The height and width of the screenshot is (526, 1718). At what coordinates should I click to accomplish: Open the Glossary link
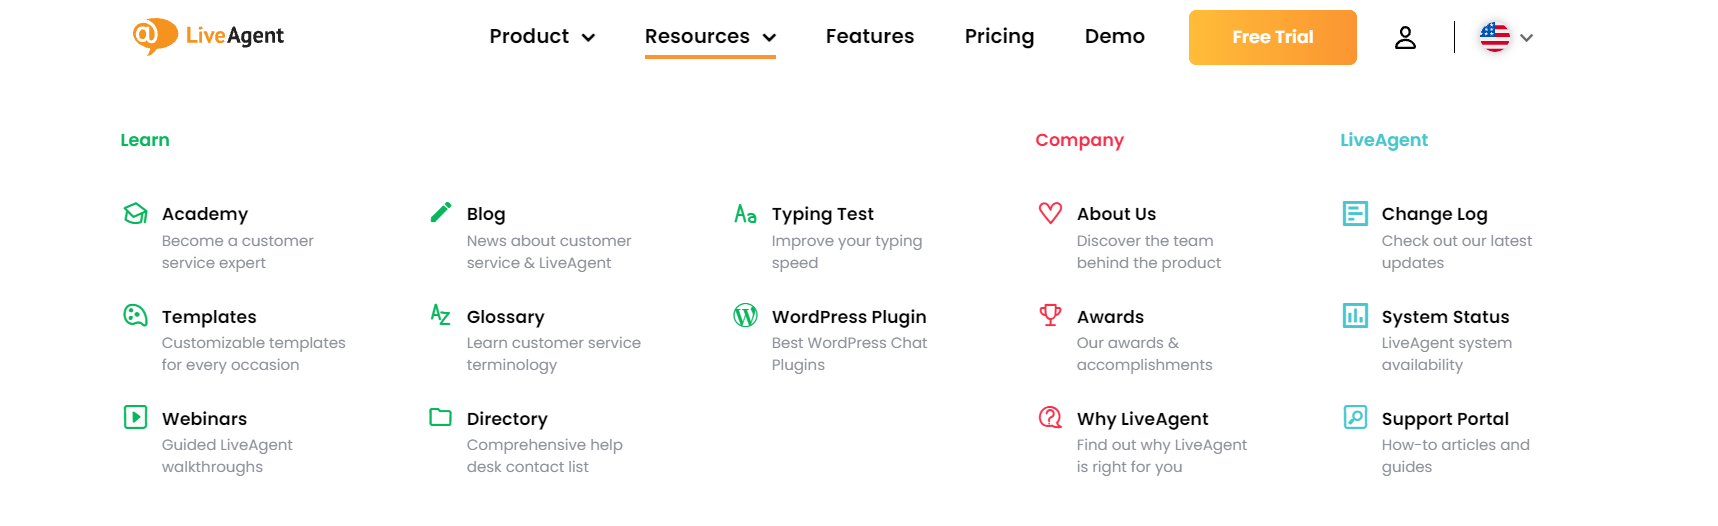(505, 317)
